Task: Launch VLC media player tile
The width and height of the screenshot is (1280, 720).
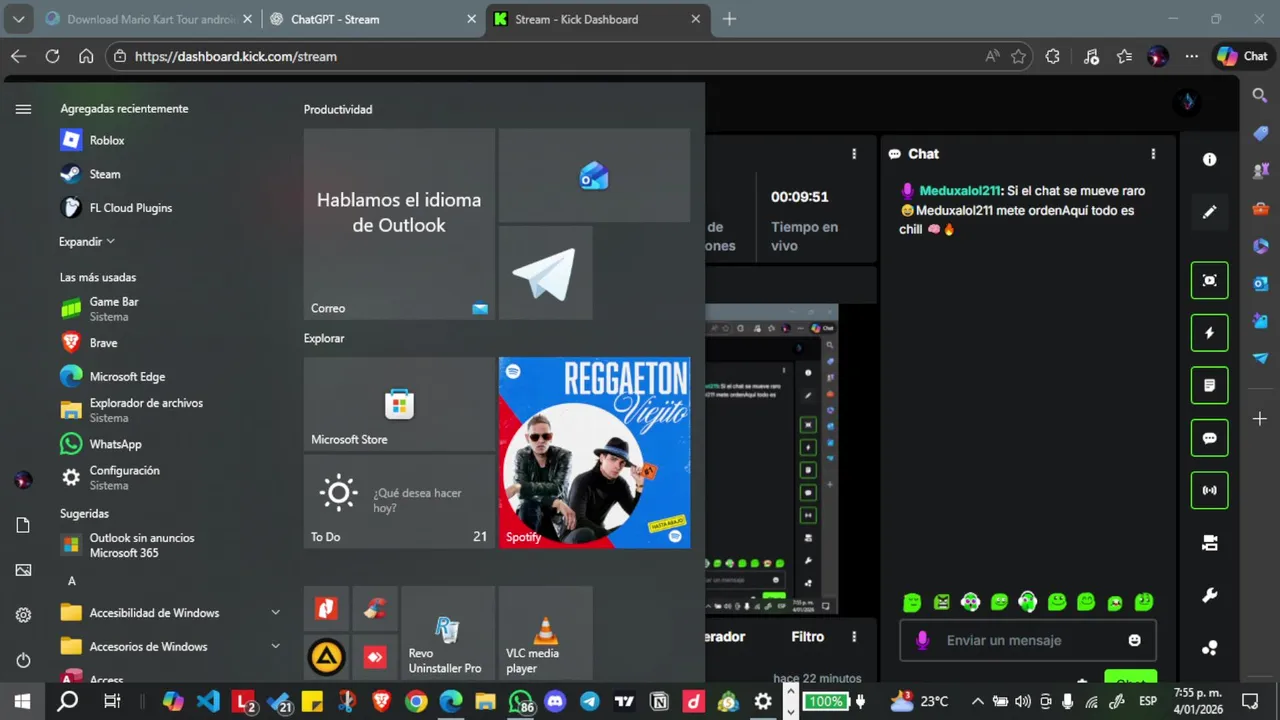Action: click(x=545, y=633)
